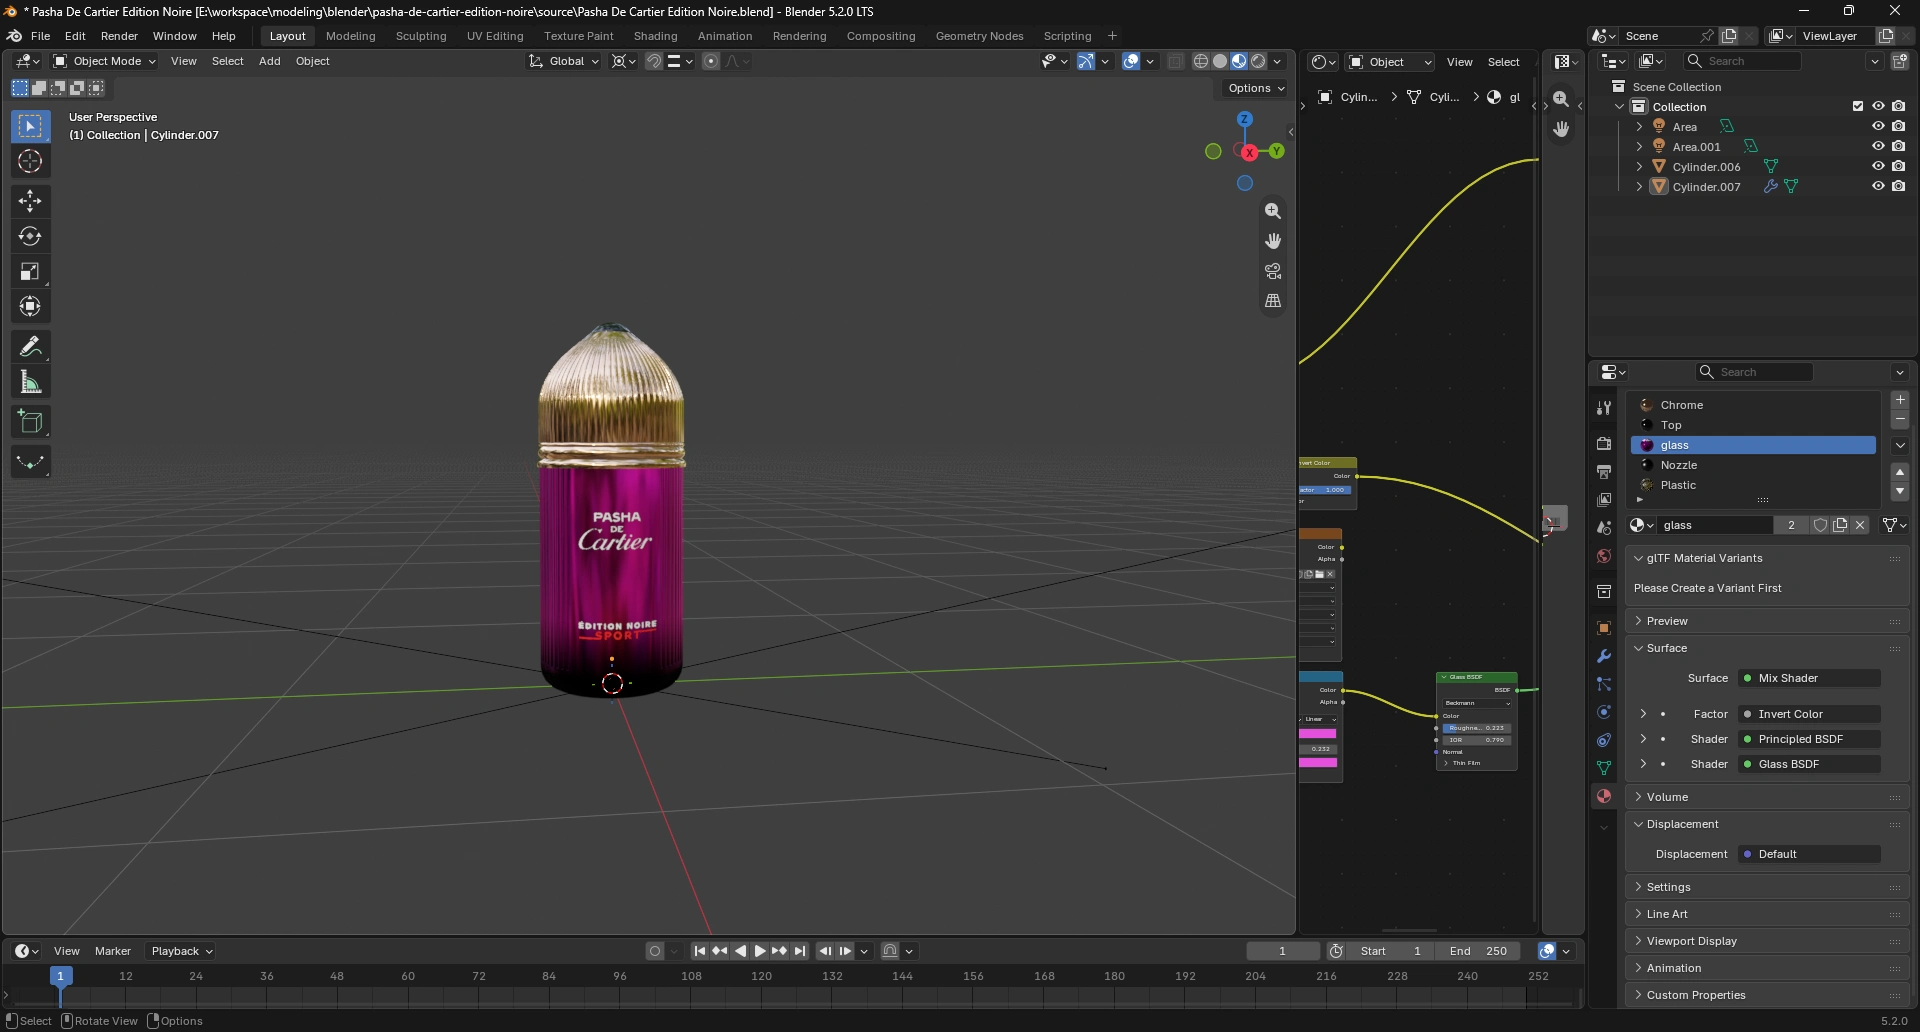Open the World properties tab
Viewport: 1920px width, 1032px height.
[1604, 556]
